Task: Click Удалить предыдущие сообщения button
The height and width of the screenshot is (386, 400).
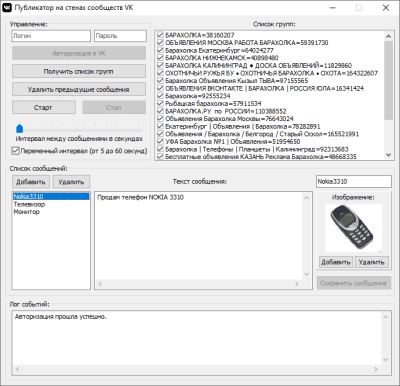Action: 79,89
